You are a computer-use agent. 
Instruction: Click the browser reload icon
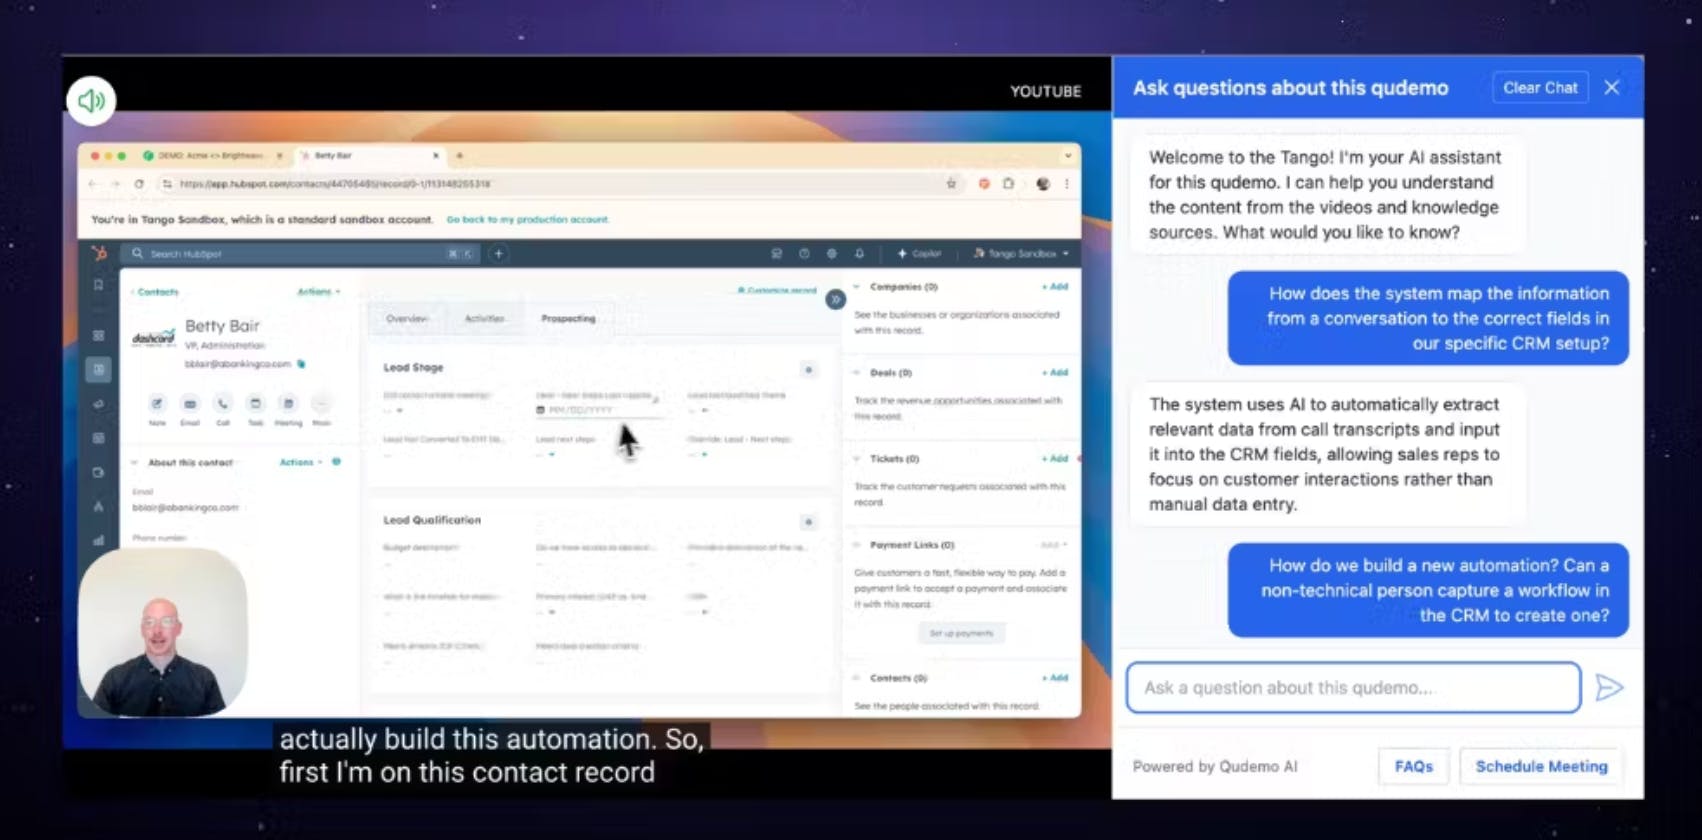coord(139,184)
